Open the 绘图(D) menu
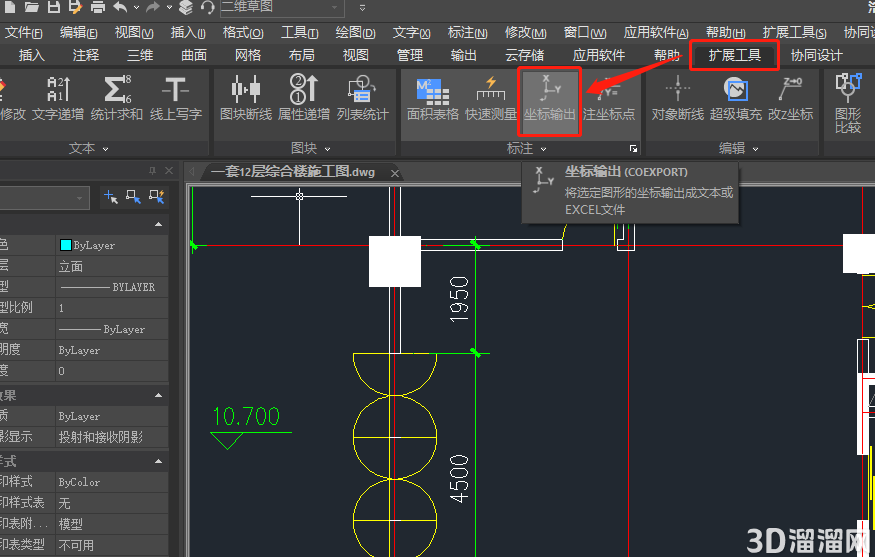Screen dimensions: 875x557 coord(355,33)
